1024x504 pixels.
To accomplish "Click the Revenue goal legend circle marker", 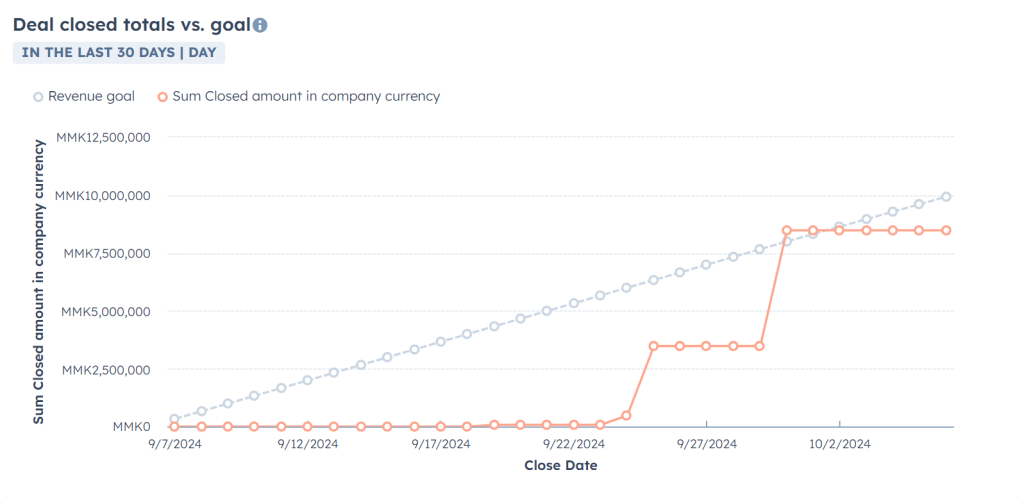I will click(39, 97).
